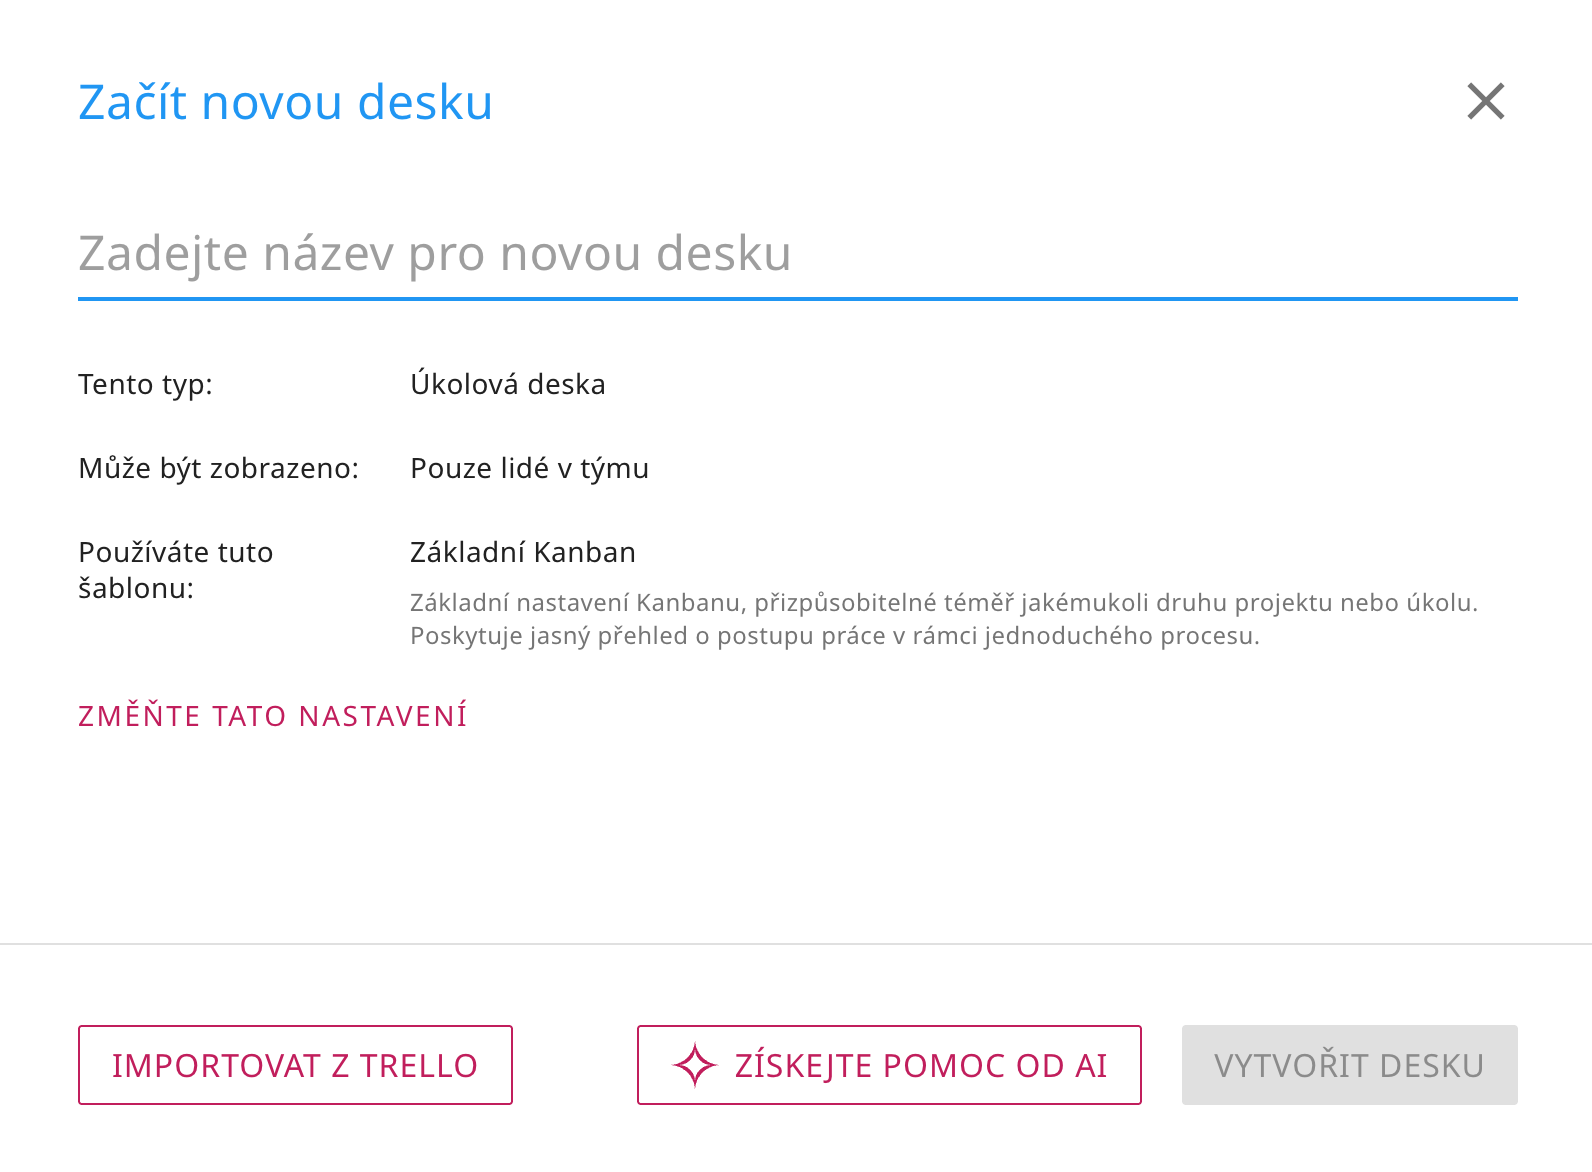Click the blue underline below the name field
The height and width of the screenshot is (1172, 1592).
[x=796, y=298]
